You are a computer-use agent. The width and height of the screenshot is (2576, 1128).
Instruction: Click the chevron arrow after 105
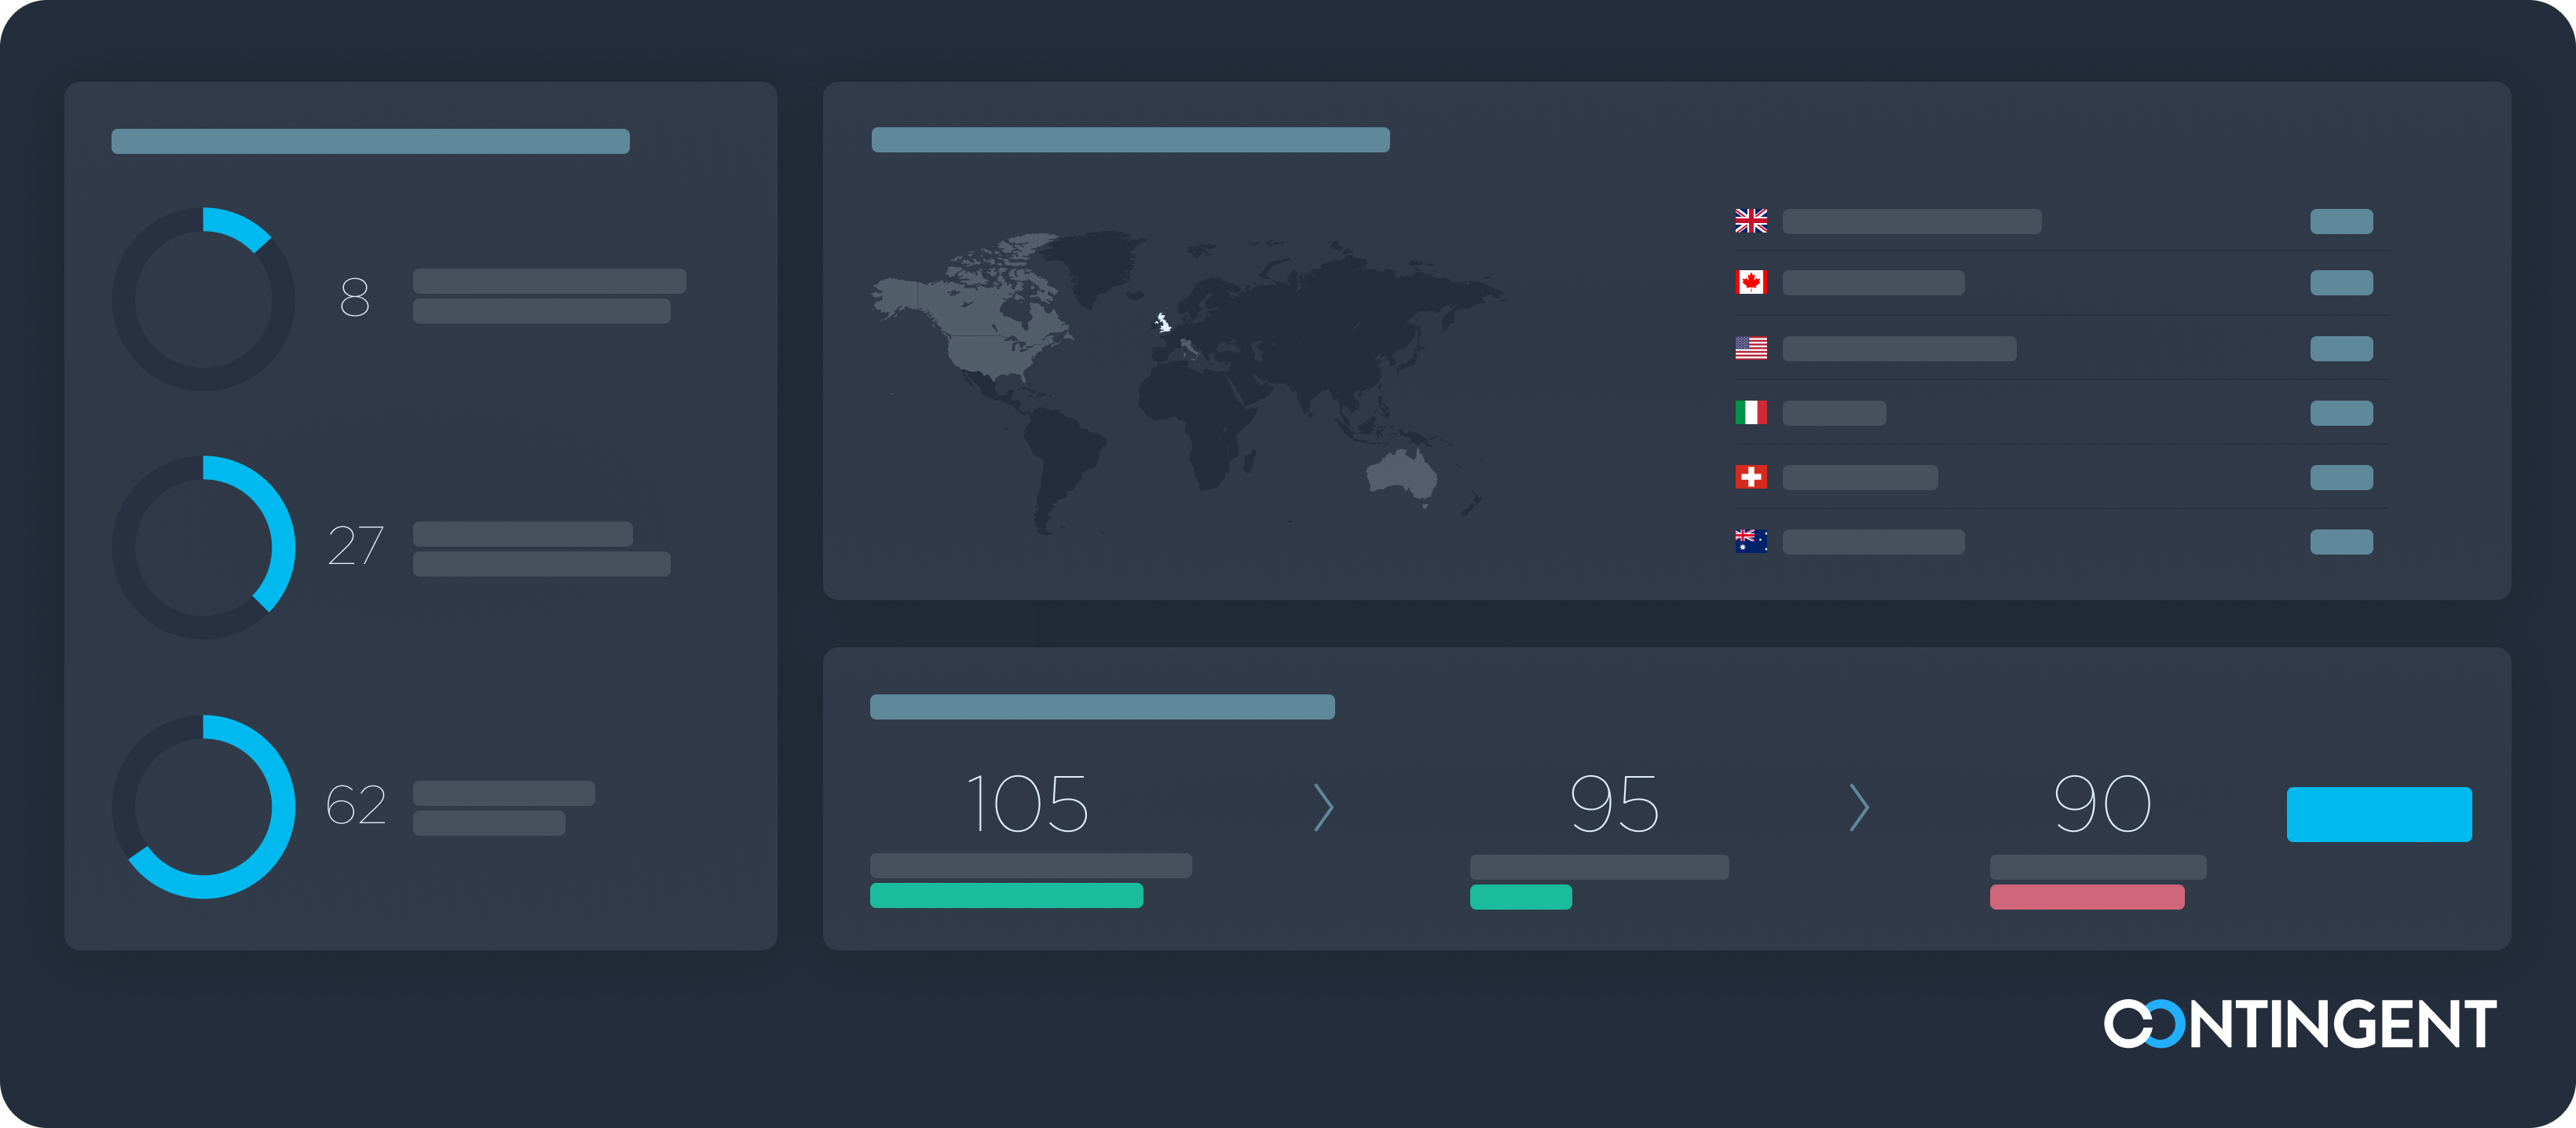[1323, 807]
